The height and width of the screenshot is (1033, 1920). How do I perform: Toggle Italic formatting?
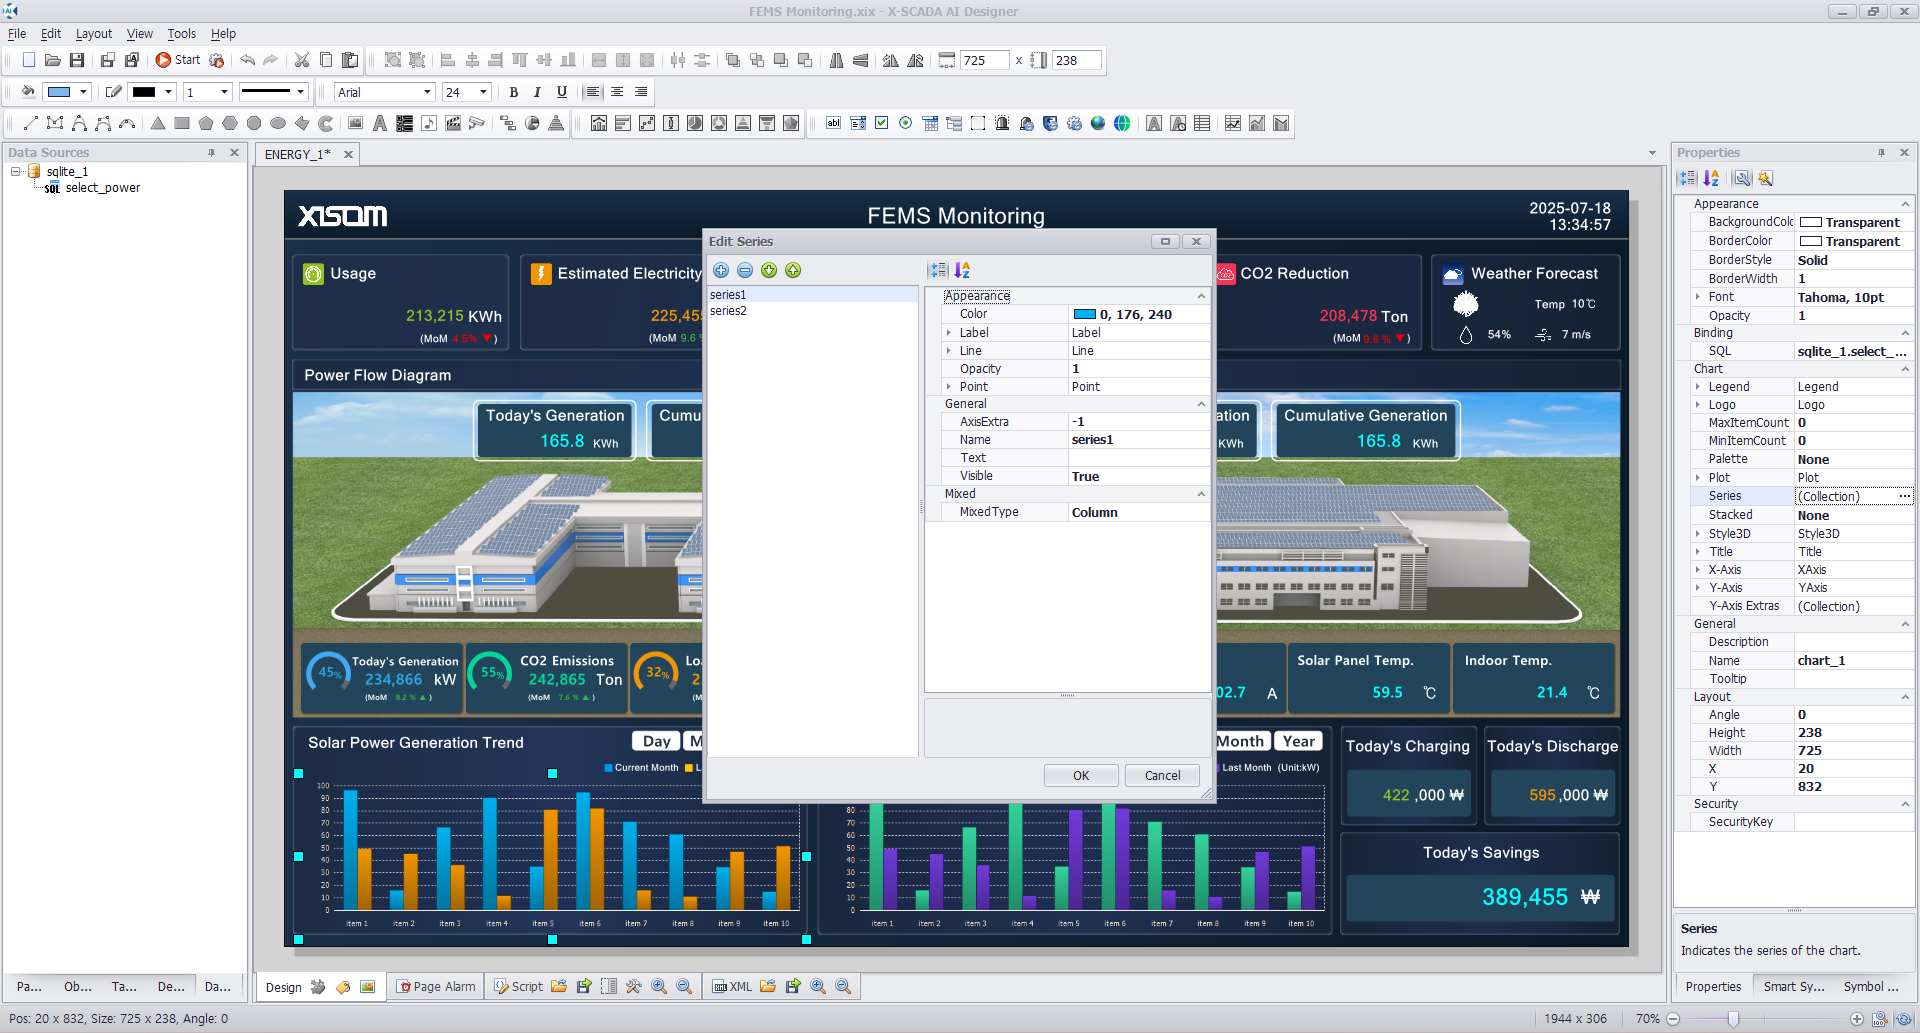(537, 92)
